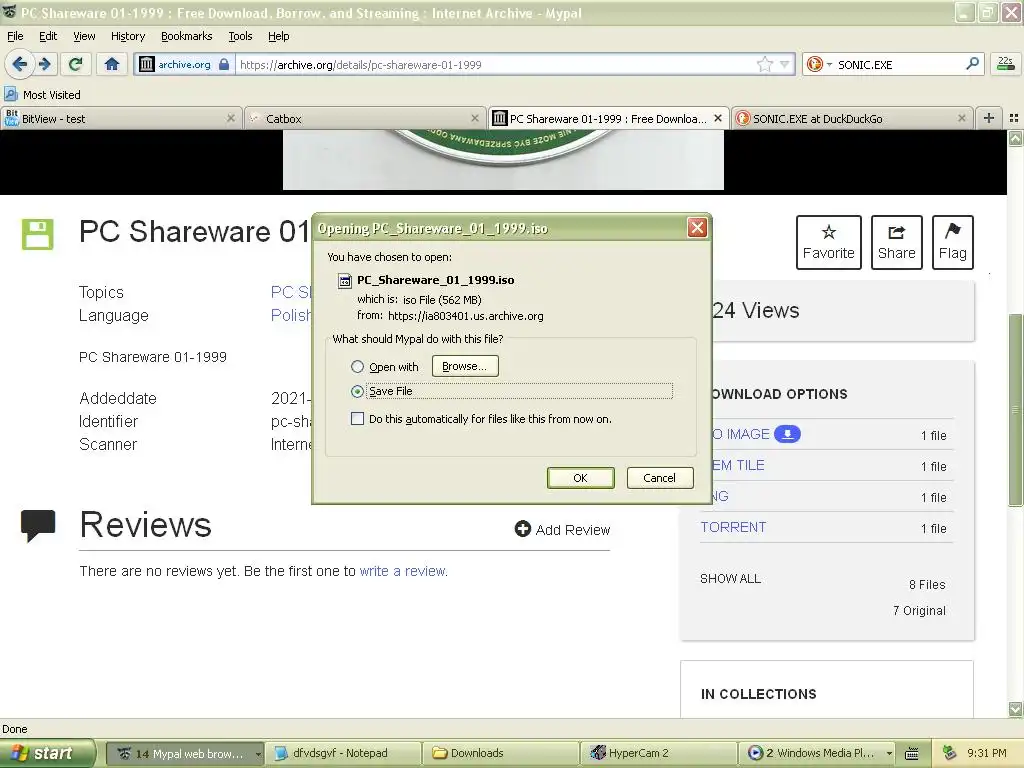Close the Opening PC_Shareware dialog with X
The width and height of the screenshot is (1024, 768).
coord(697,228)
